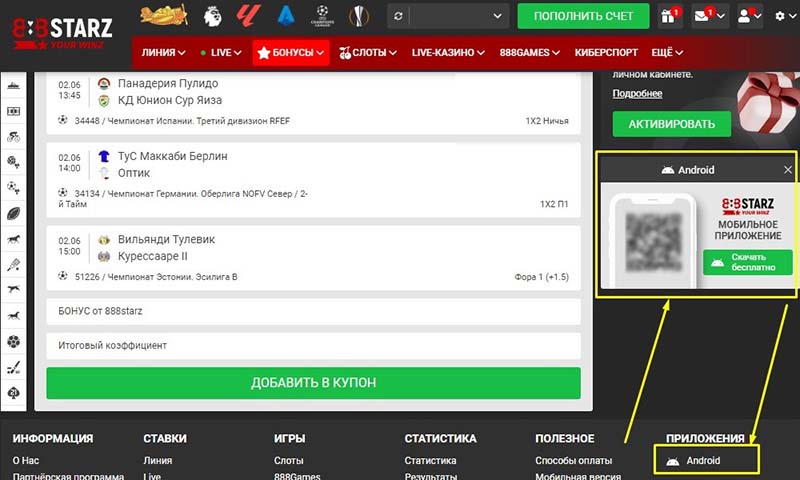Click the Вильянди Тулевик team logo
Viewport: 800px width, 480px height.
(104, 240)
